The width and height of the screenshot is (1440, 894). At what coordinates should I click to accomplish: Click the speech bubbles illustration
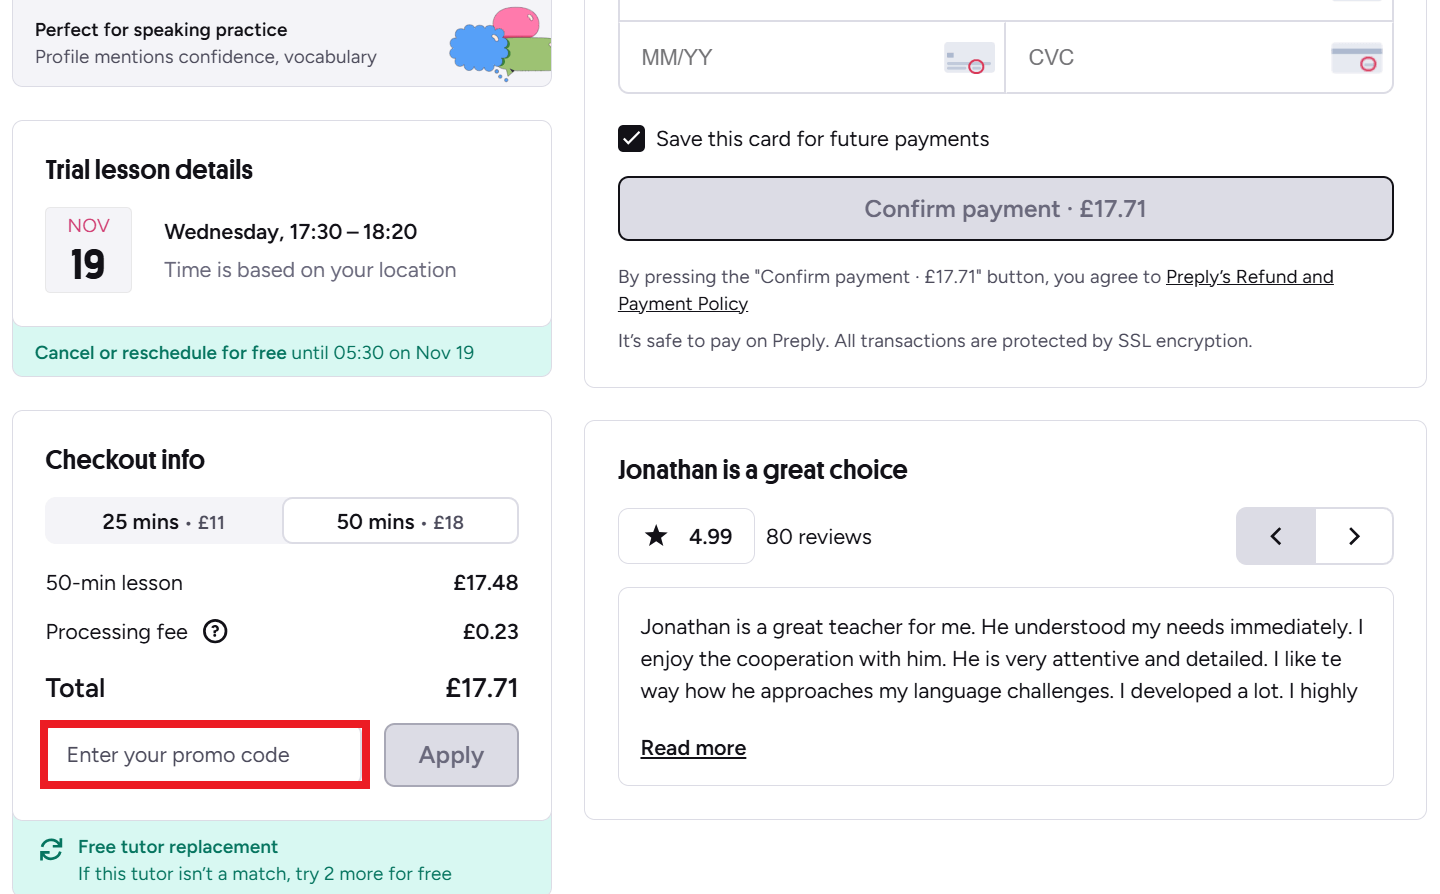coord(500,45)
